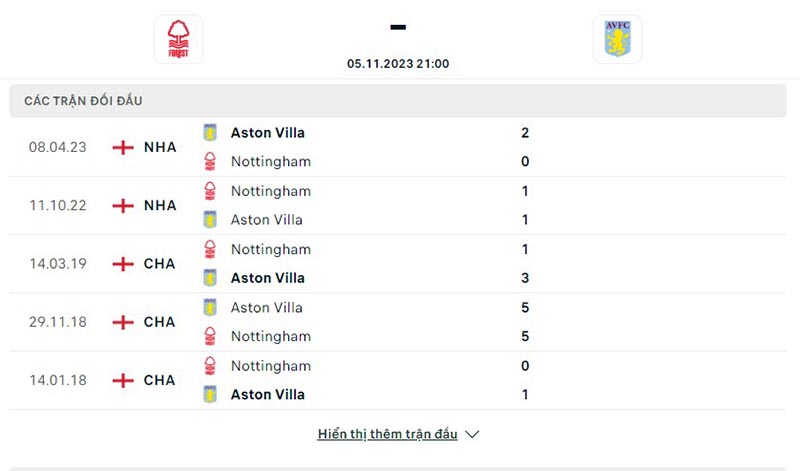Screen dimensions: 800x471
Task: Click Nottingham badge in 29.11.18 match
Action: (x=210, y=336)
